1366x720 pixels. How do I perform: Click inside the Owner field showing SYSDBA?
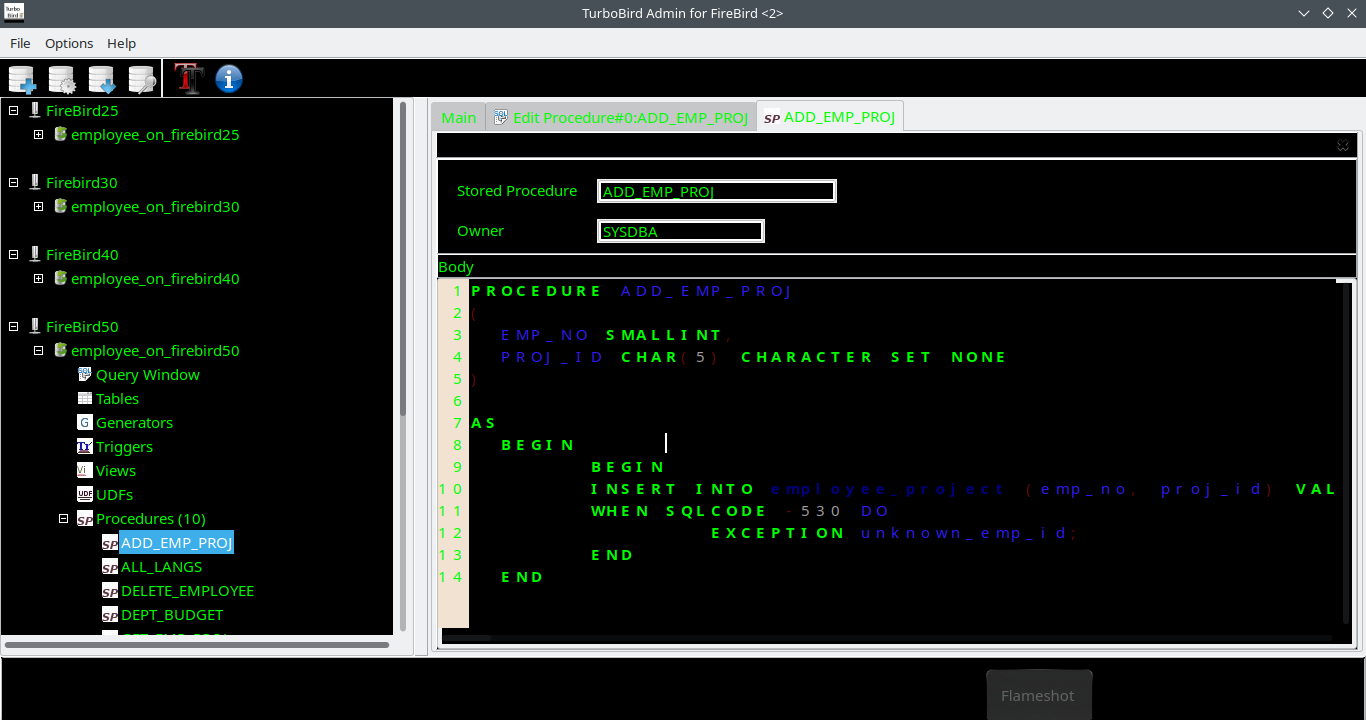tap(680, 231)
